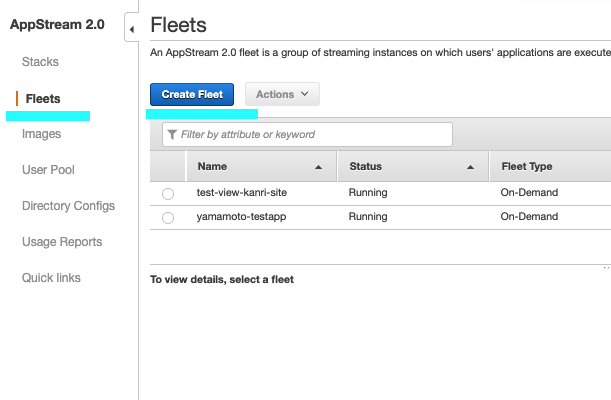Open Directory Configs in the sidebar
This screenshot has height=400, width=611.
[69, 206]
